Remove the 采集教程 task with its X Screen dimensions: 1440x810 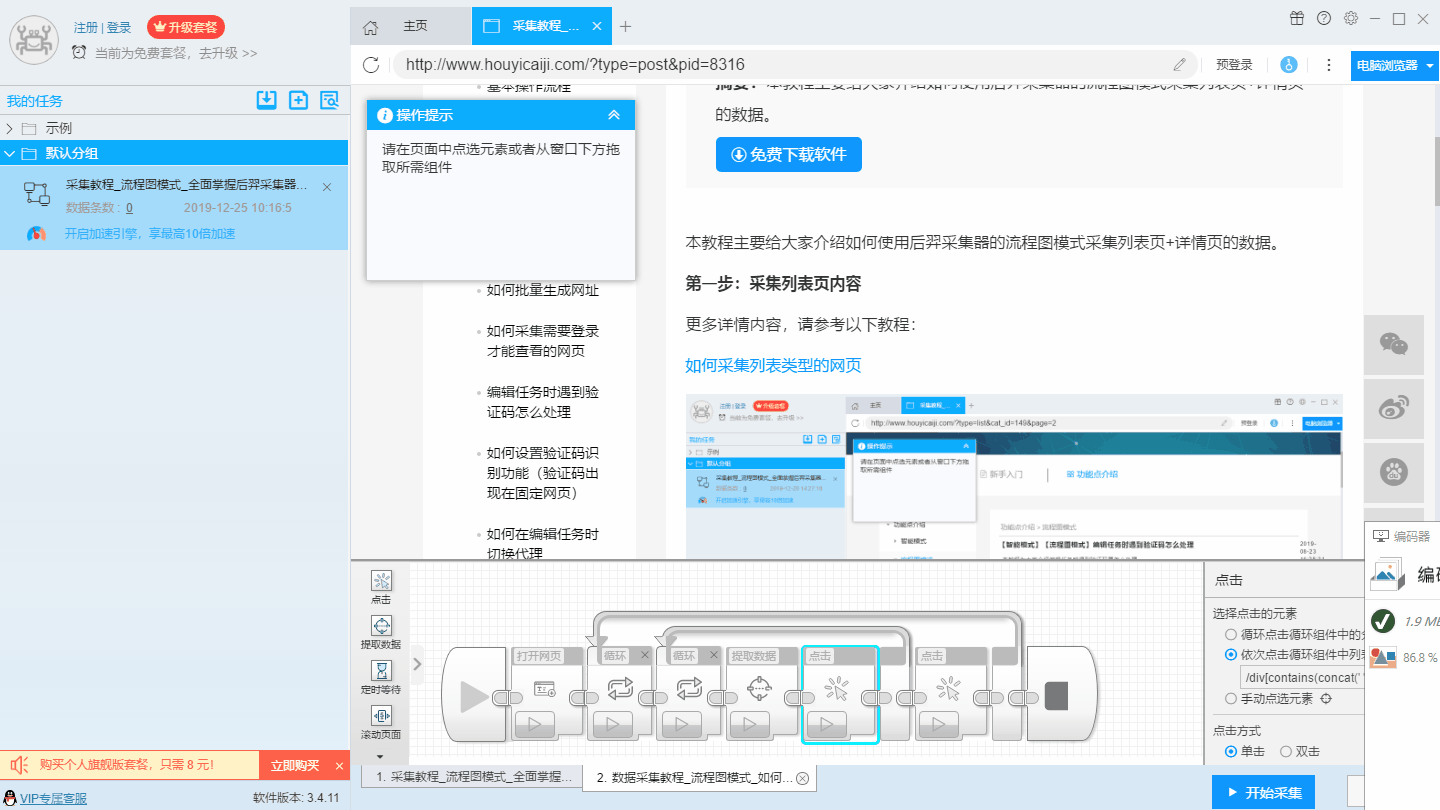[327, 187]
